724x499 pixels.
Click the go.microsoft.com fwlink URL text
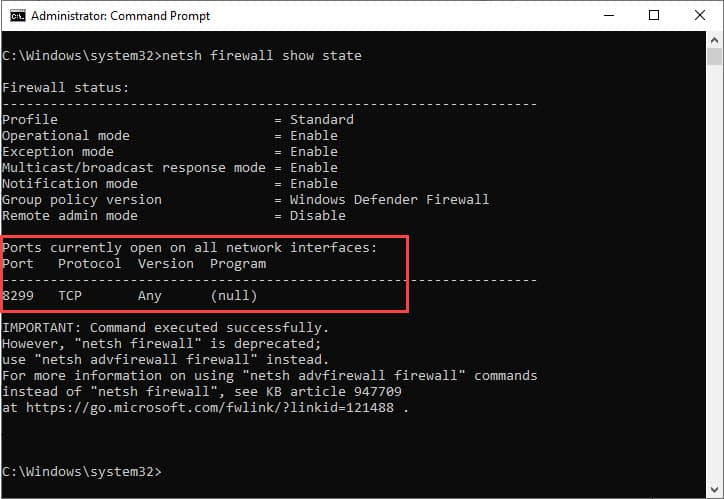[210, 408]
